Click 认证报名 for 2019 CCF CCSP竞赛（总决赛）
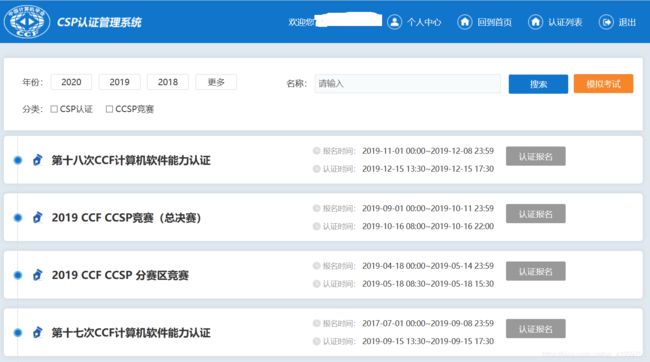The image size is (650, 362). [x=536, y=214]
